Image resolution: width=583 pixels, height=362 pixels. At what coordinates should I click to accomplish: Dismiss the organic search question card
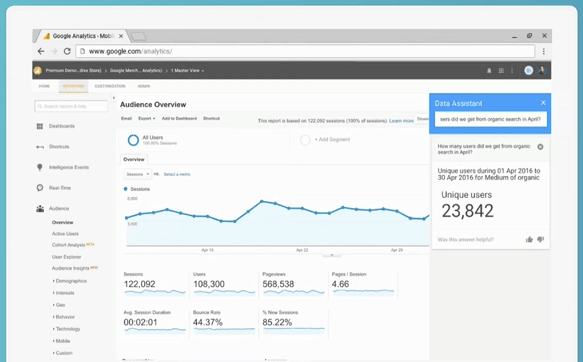[x=540, y=147]
